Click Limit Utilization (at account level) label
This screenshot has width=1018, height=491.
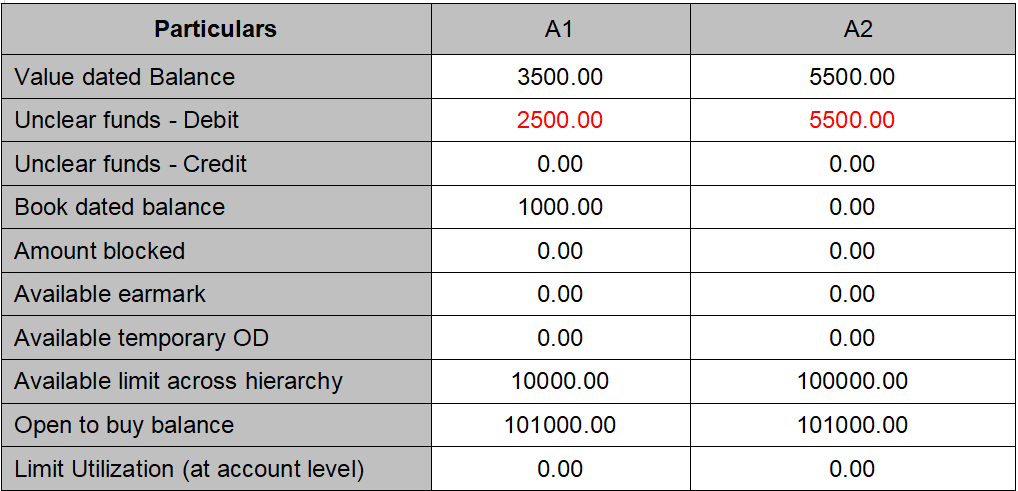coord(189,468)
